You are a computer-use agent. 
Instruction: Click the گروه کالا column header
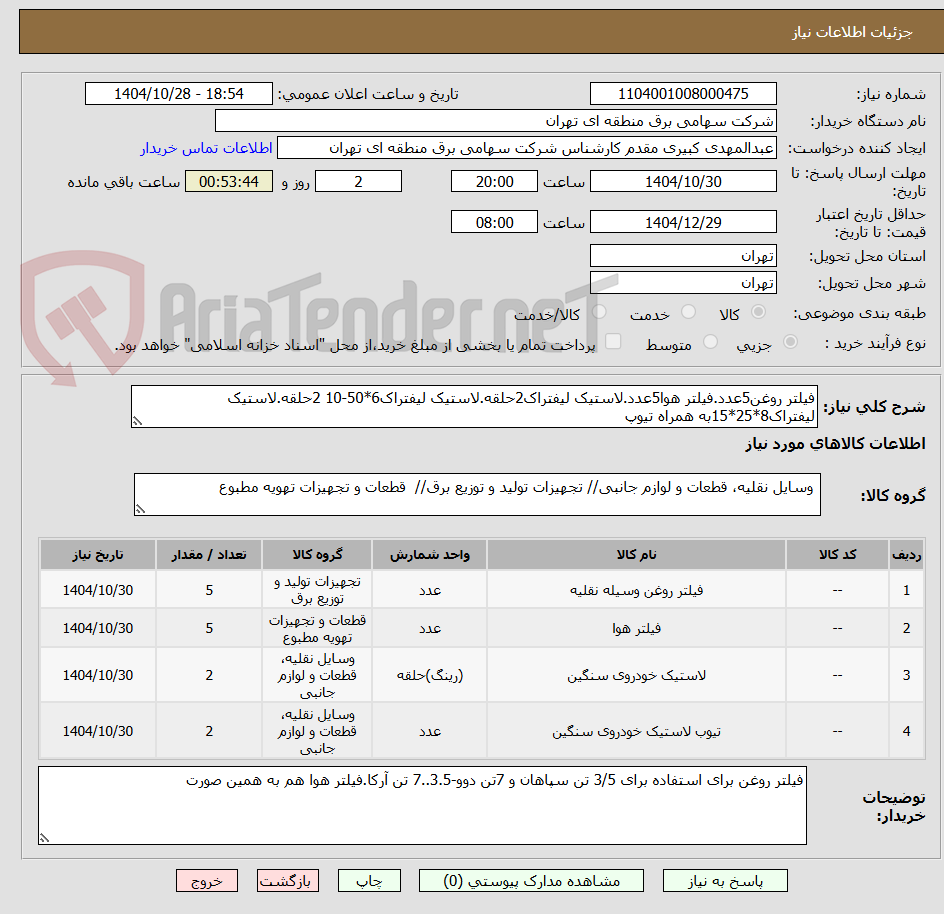(317, 555)
